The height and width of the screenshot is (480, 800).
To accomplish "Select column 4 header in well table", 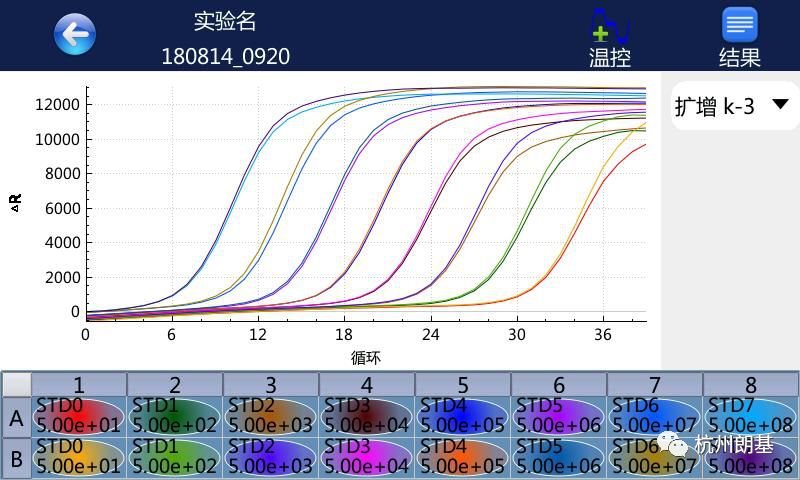I will tap(367, 385).
